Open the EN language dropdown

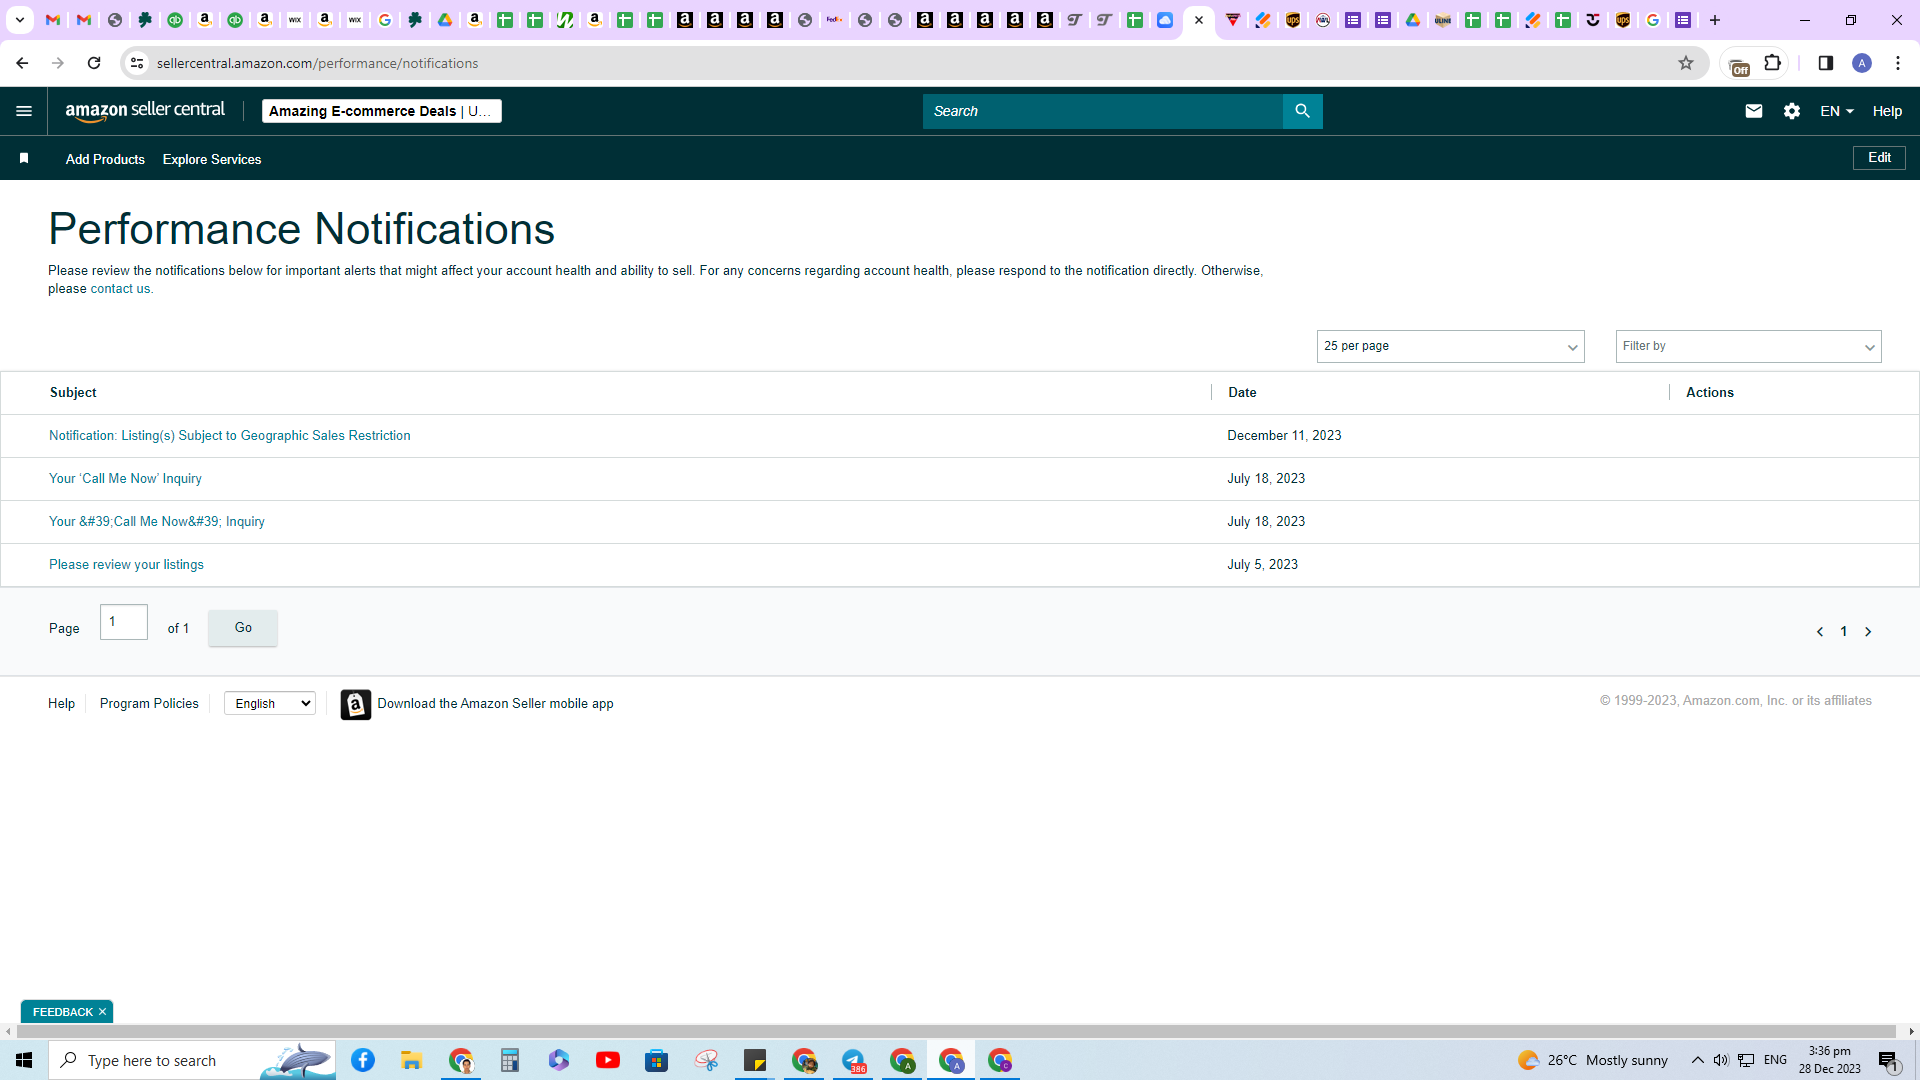pyautogui.click(x=1837, y=111)
